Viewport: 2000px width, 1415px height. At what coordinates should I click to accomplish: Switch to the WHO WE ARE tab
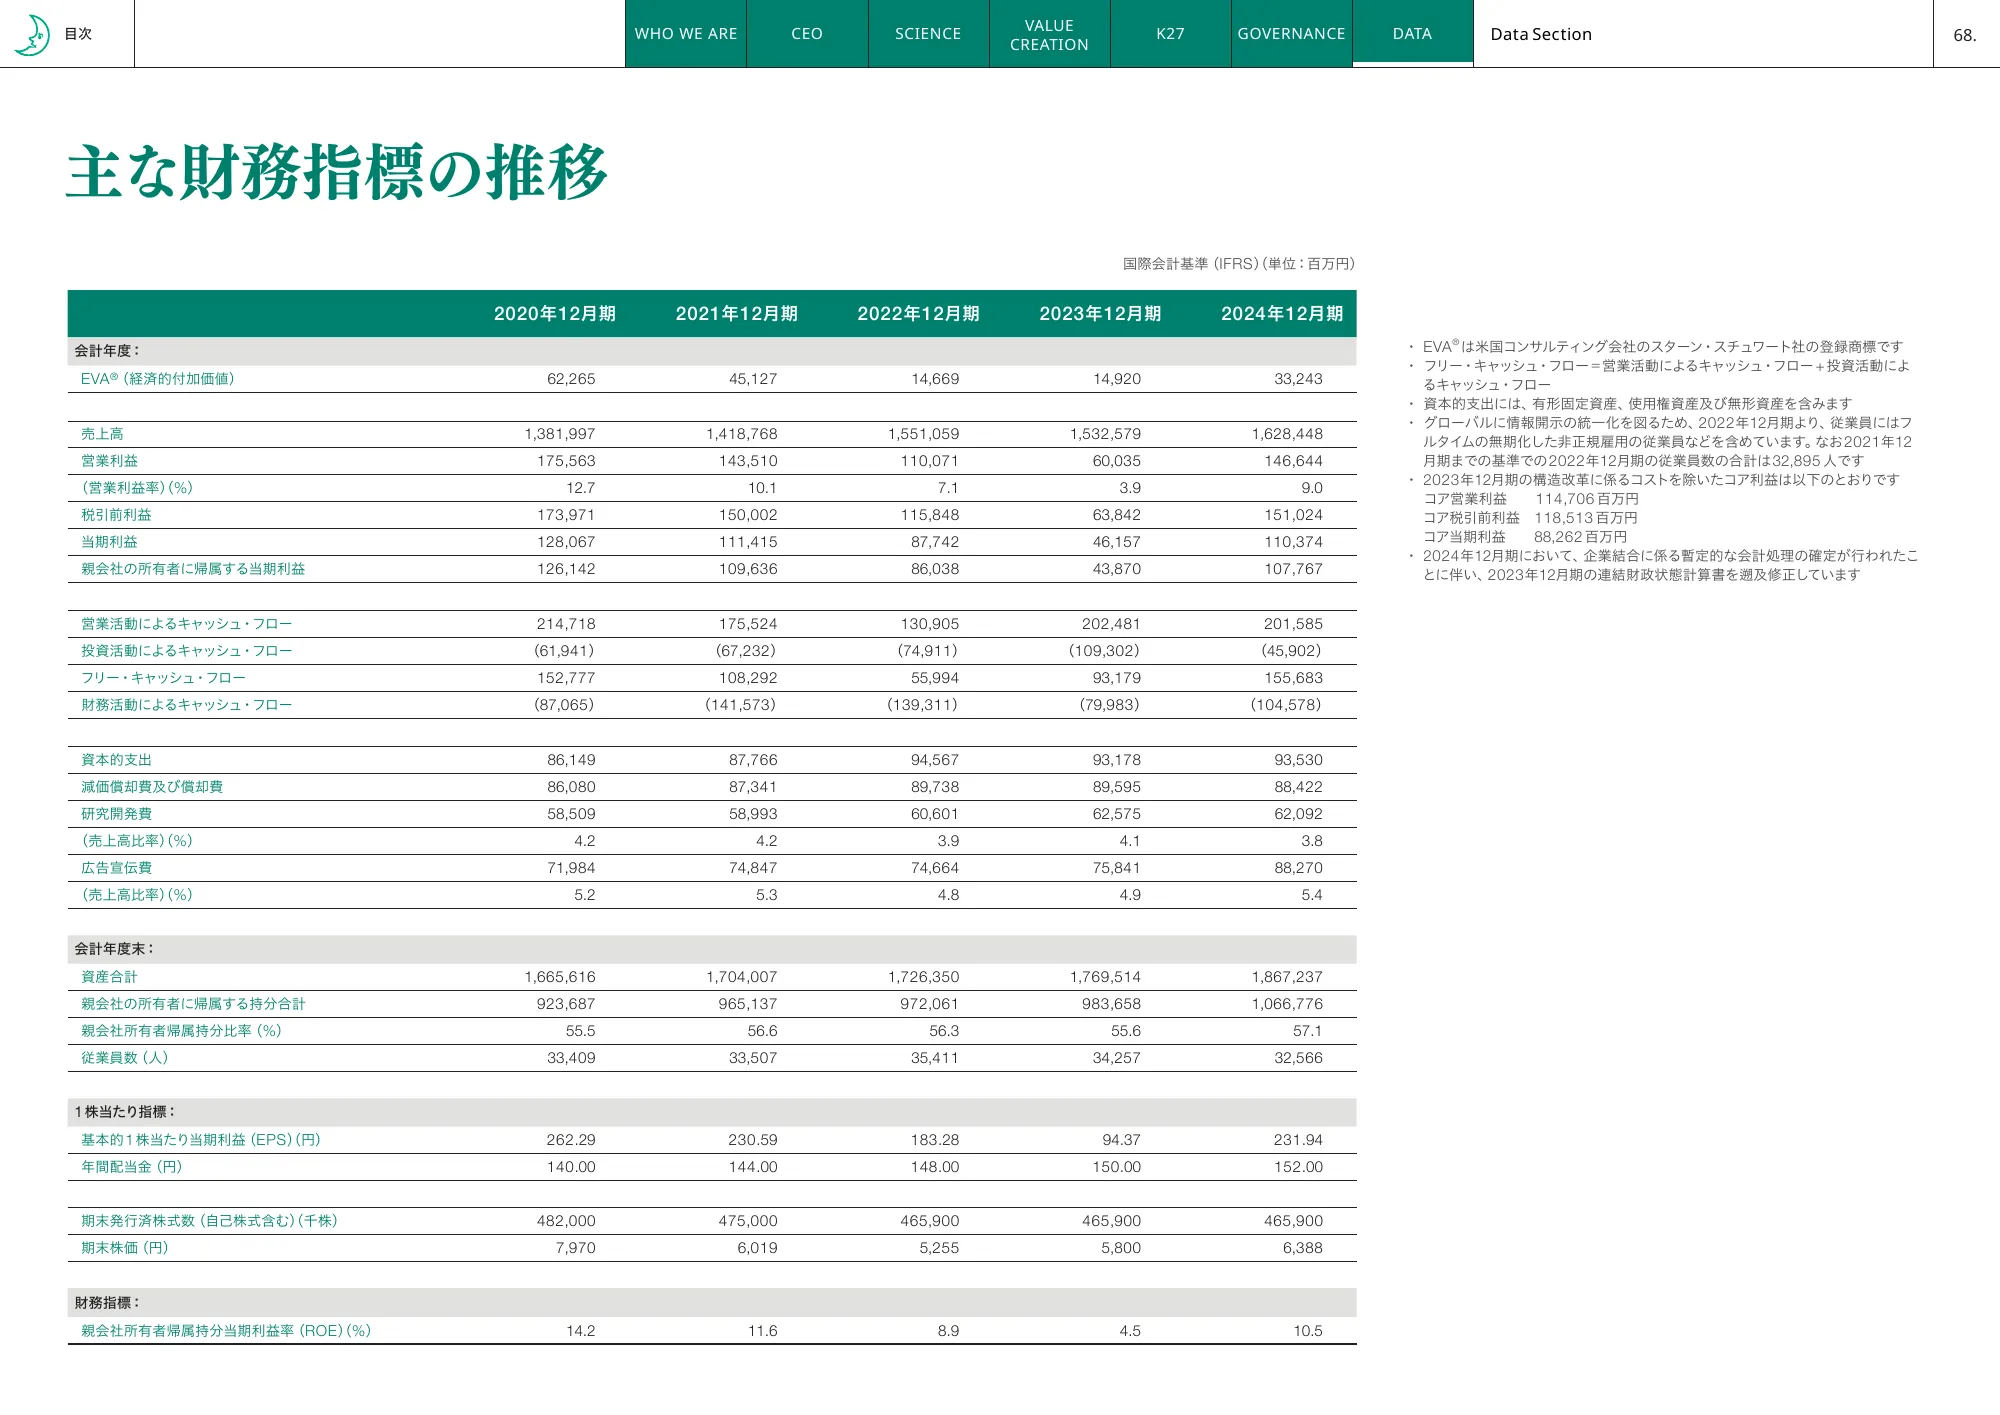tap(685, 33)
